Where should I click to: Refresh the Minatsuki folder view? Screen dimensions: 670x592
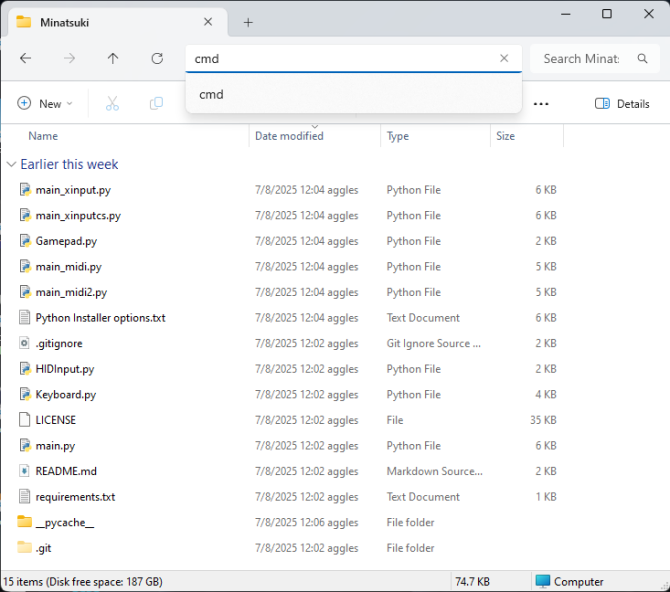[x=157, y=58]
